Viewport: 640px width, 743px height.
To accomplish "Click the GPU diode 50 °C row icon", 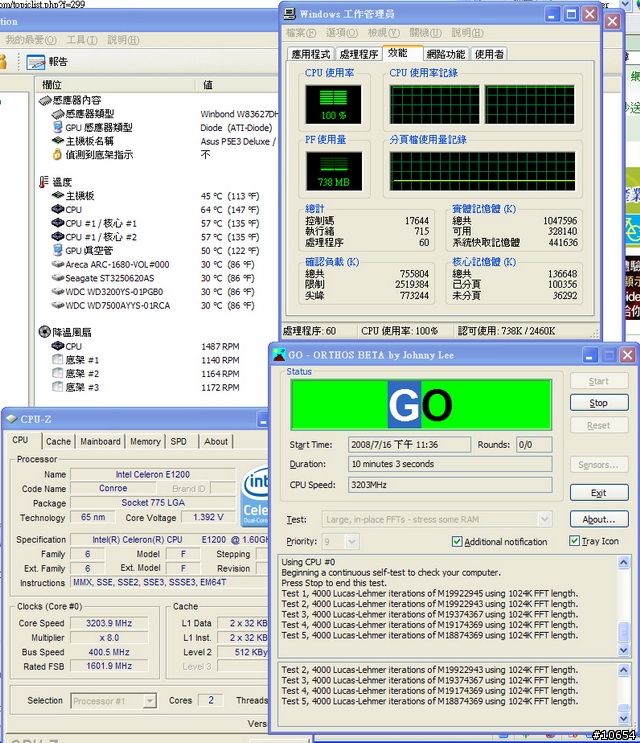I will [x=58, y=250].
